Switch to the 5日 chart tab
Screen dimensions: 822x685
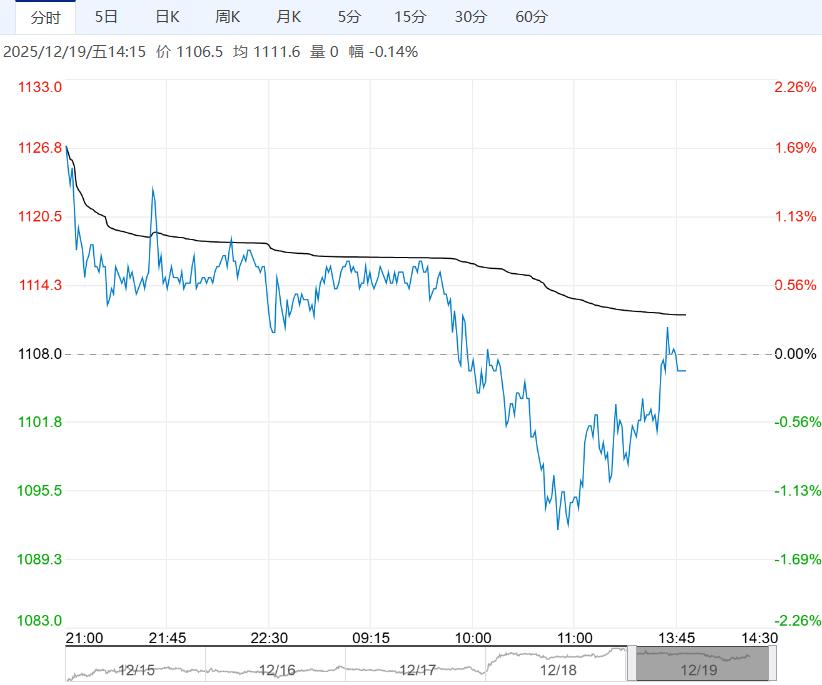click(104, 17)
